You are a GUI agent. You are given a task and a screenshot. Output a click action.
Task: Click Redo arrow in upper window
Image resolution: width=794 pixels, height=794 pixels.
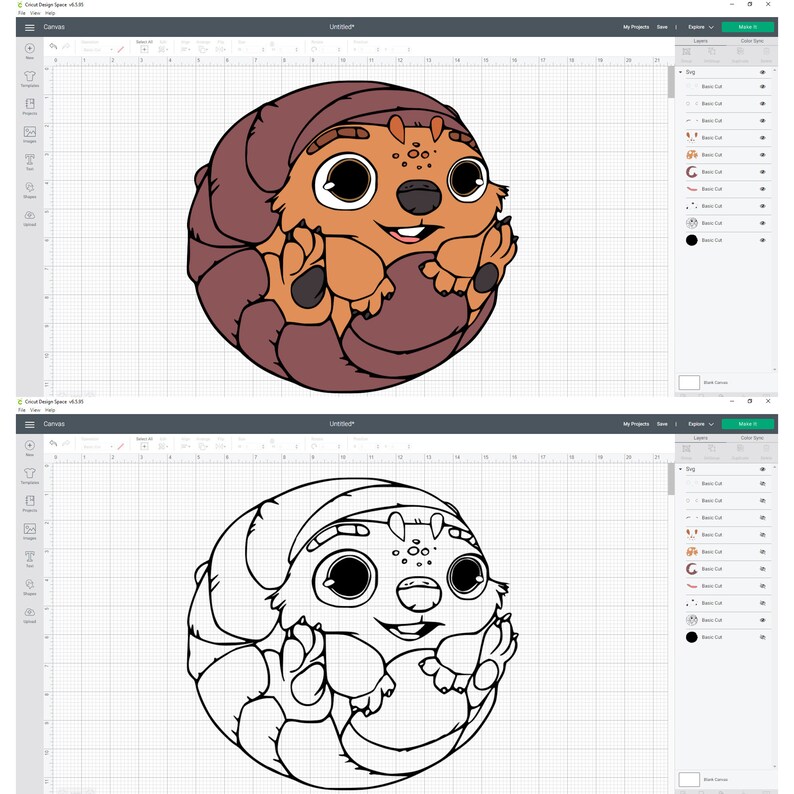click(66, 47)
